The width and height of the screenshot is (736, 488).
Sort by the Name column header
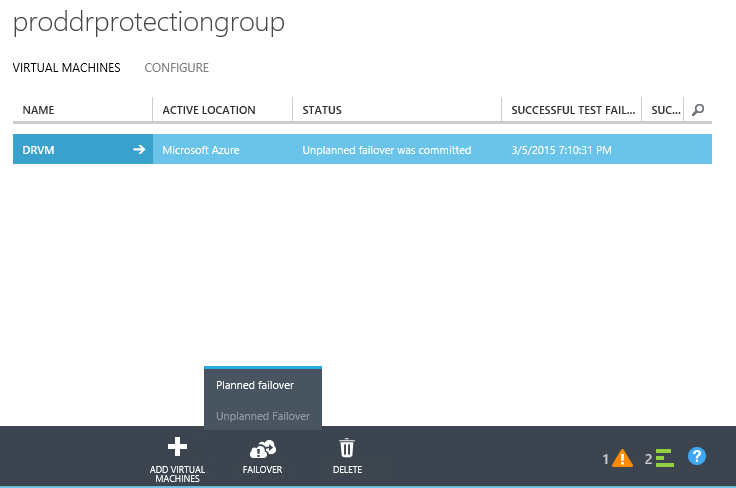tap(39, 110)
